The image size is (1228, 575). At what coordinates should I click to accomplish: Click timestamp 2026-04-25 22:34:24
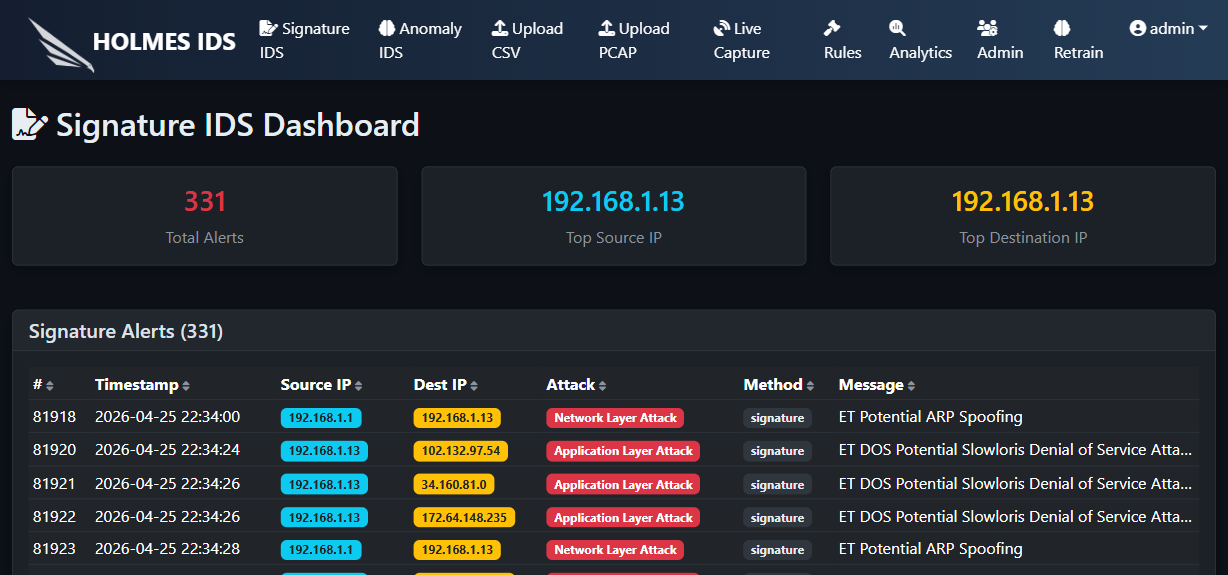coord(167,450)
